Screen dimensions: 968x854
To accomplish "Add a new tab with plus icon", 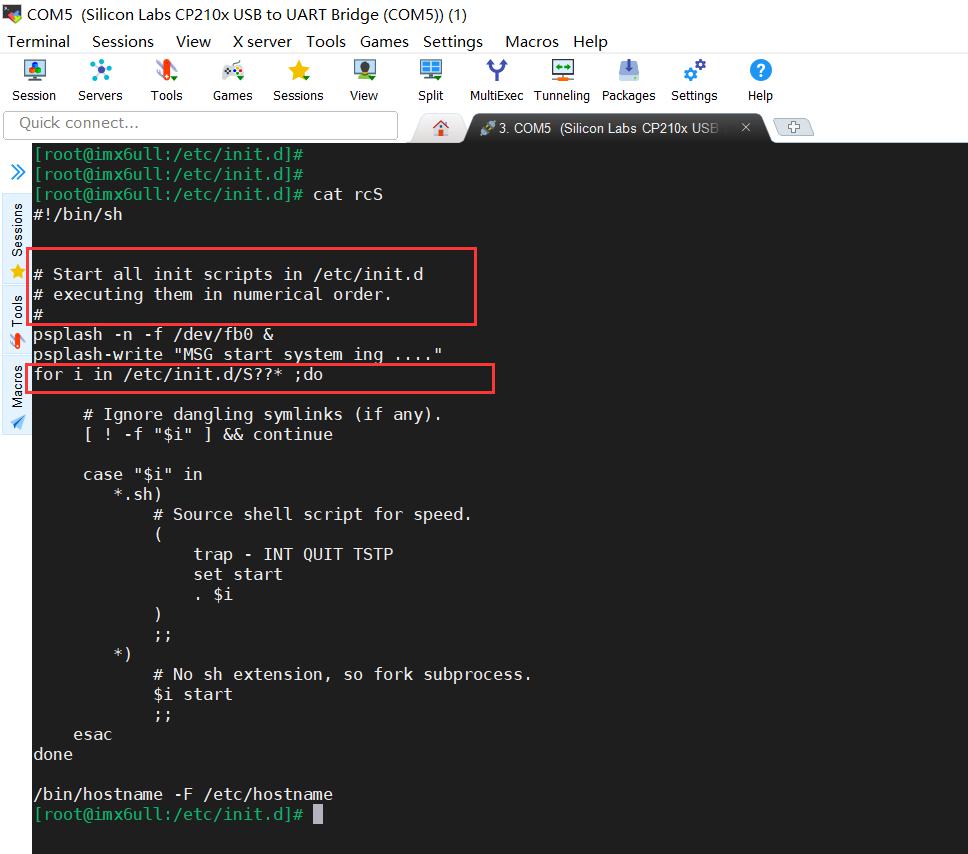I will pos(794,127).
